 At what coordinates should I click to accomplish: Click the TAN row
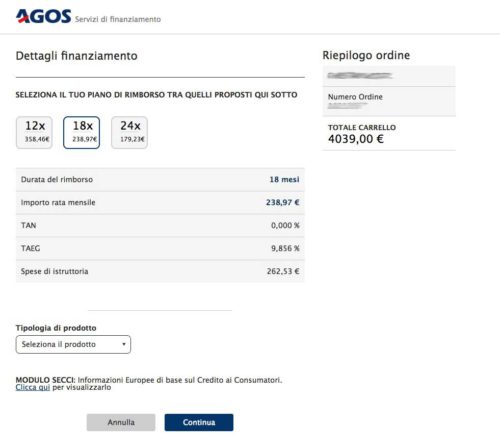160,225
